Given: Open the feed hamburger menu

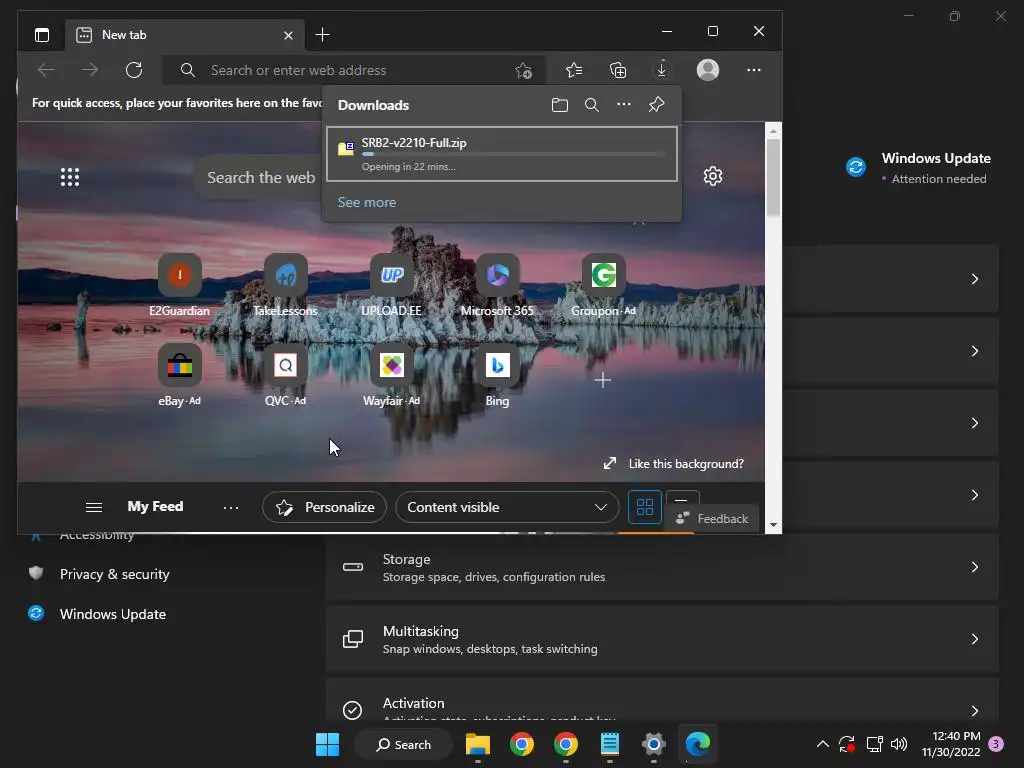Looking at the screenshot, I should 94,507.
